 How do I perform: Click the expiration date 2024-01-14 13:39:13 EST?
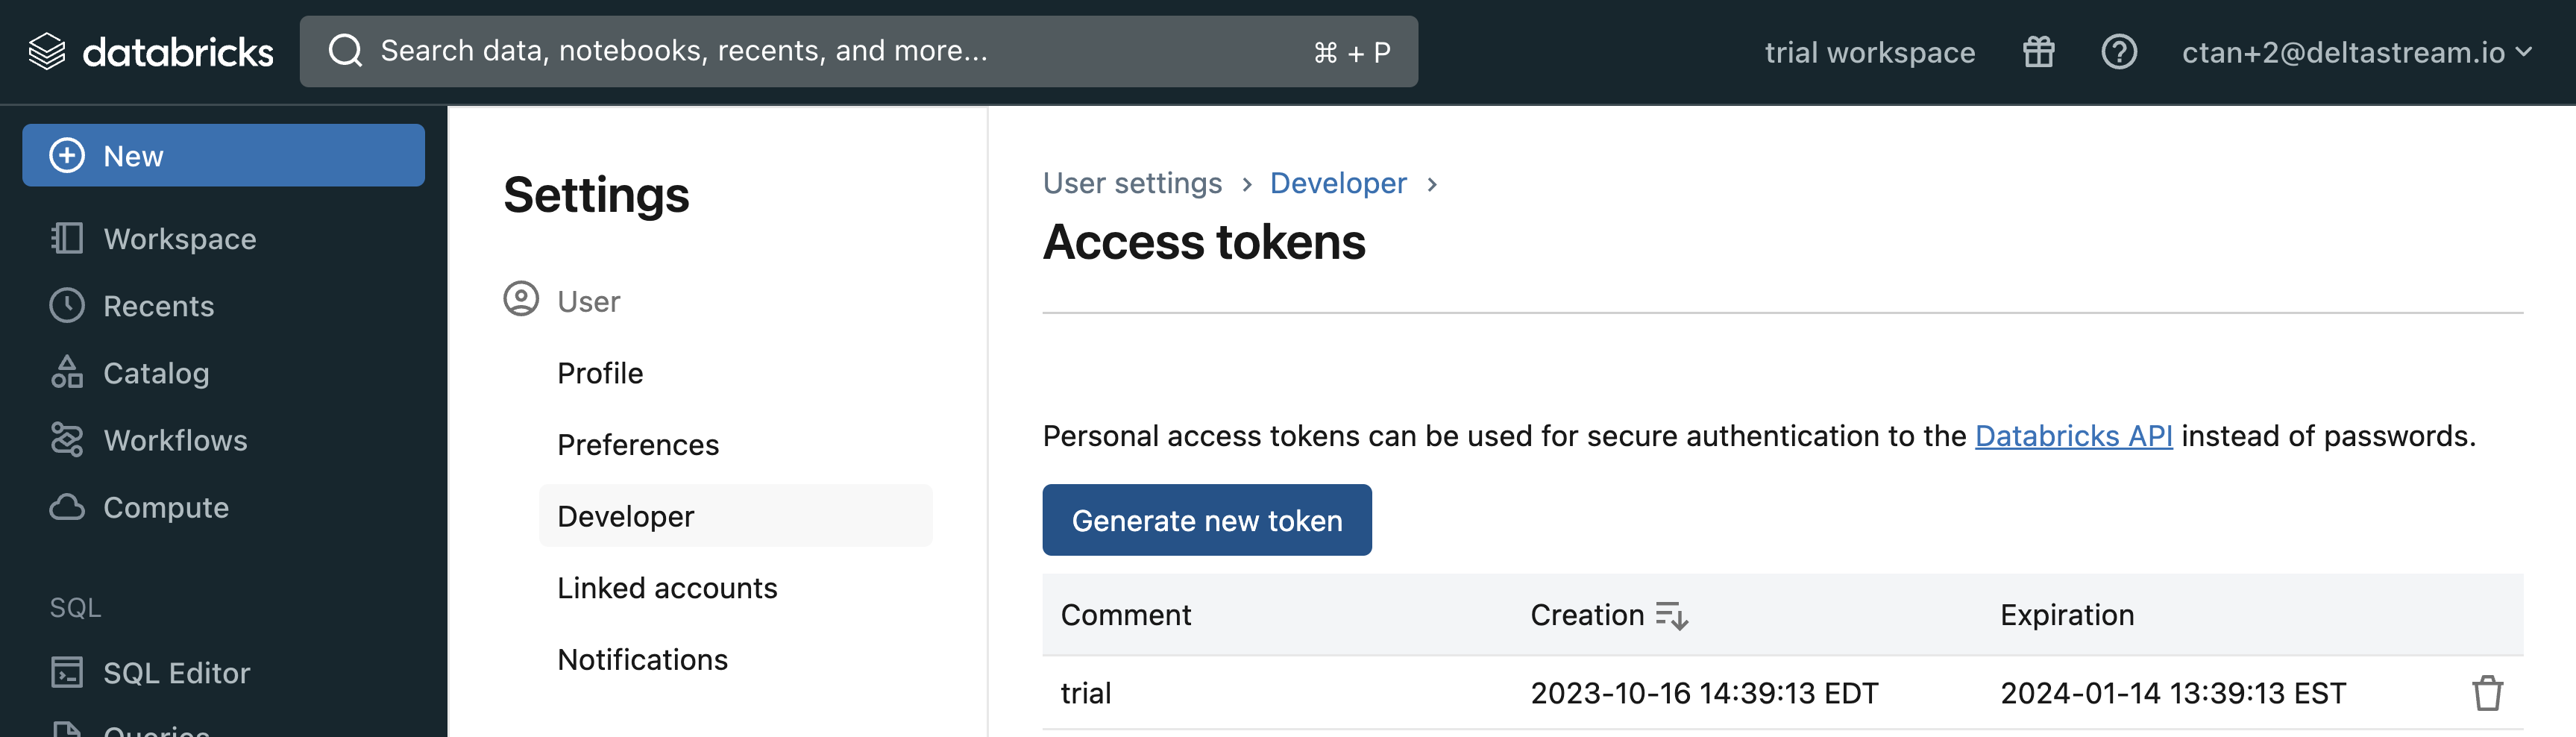tap(2173, 693)
